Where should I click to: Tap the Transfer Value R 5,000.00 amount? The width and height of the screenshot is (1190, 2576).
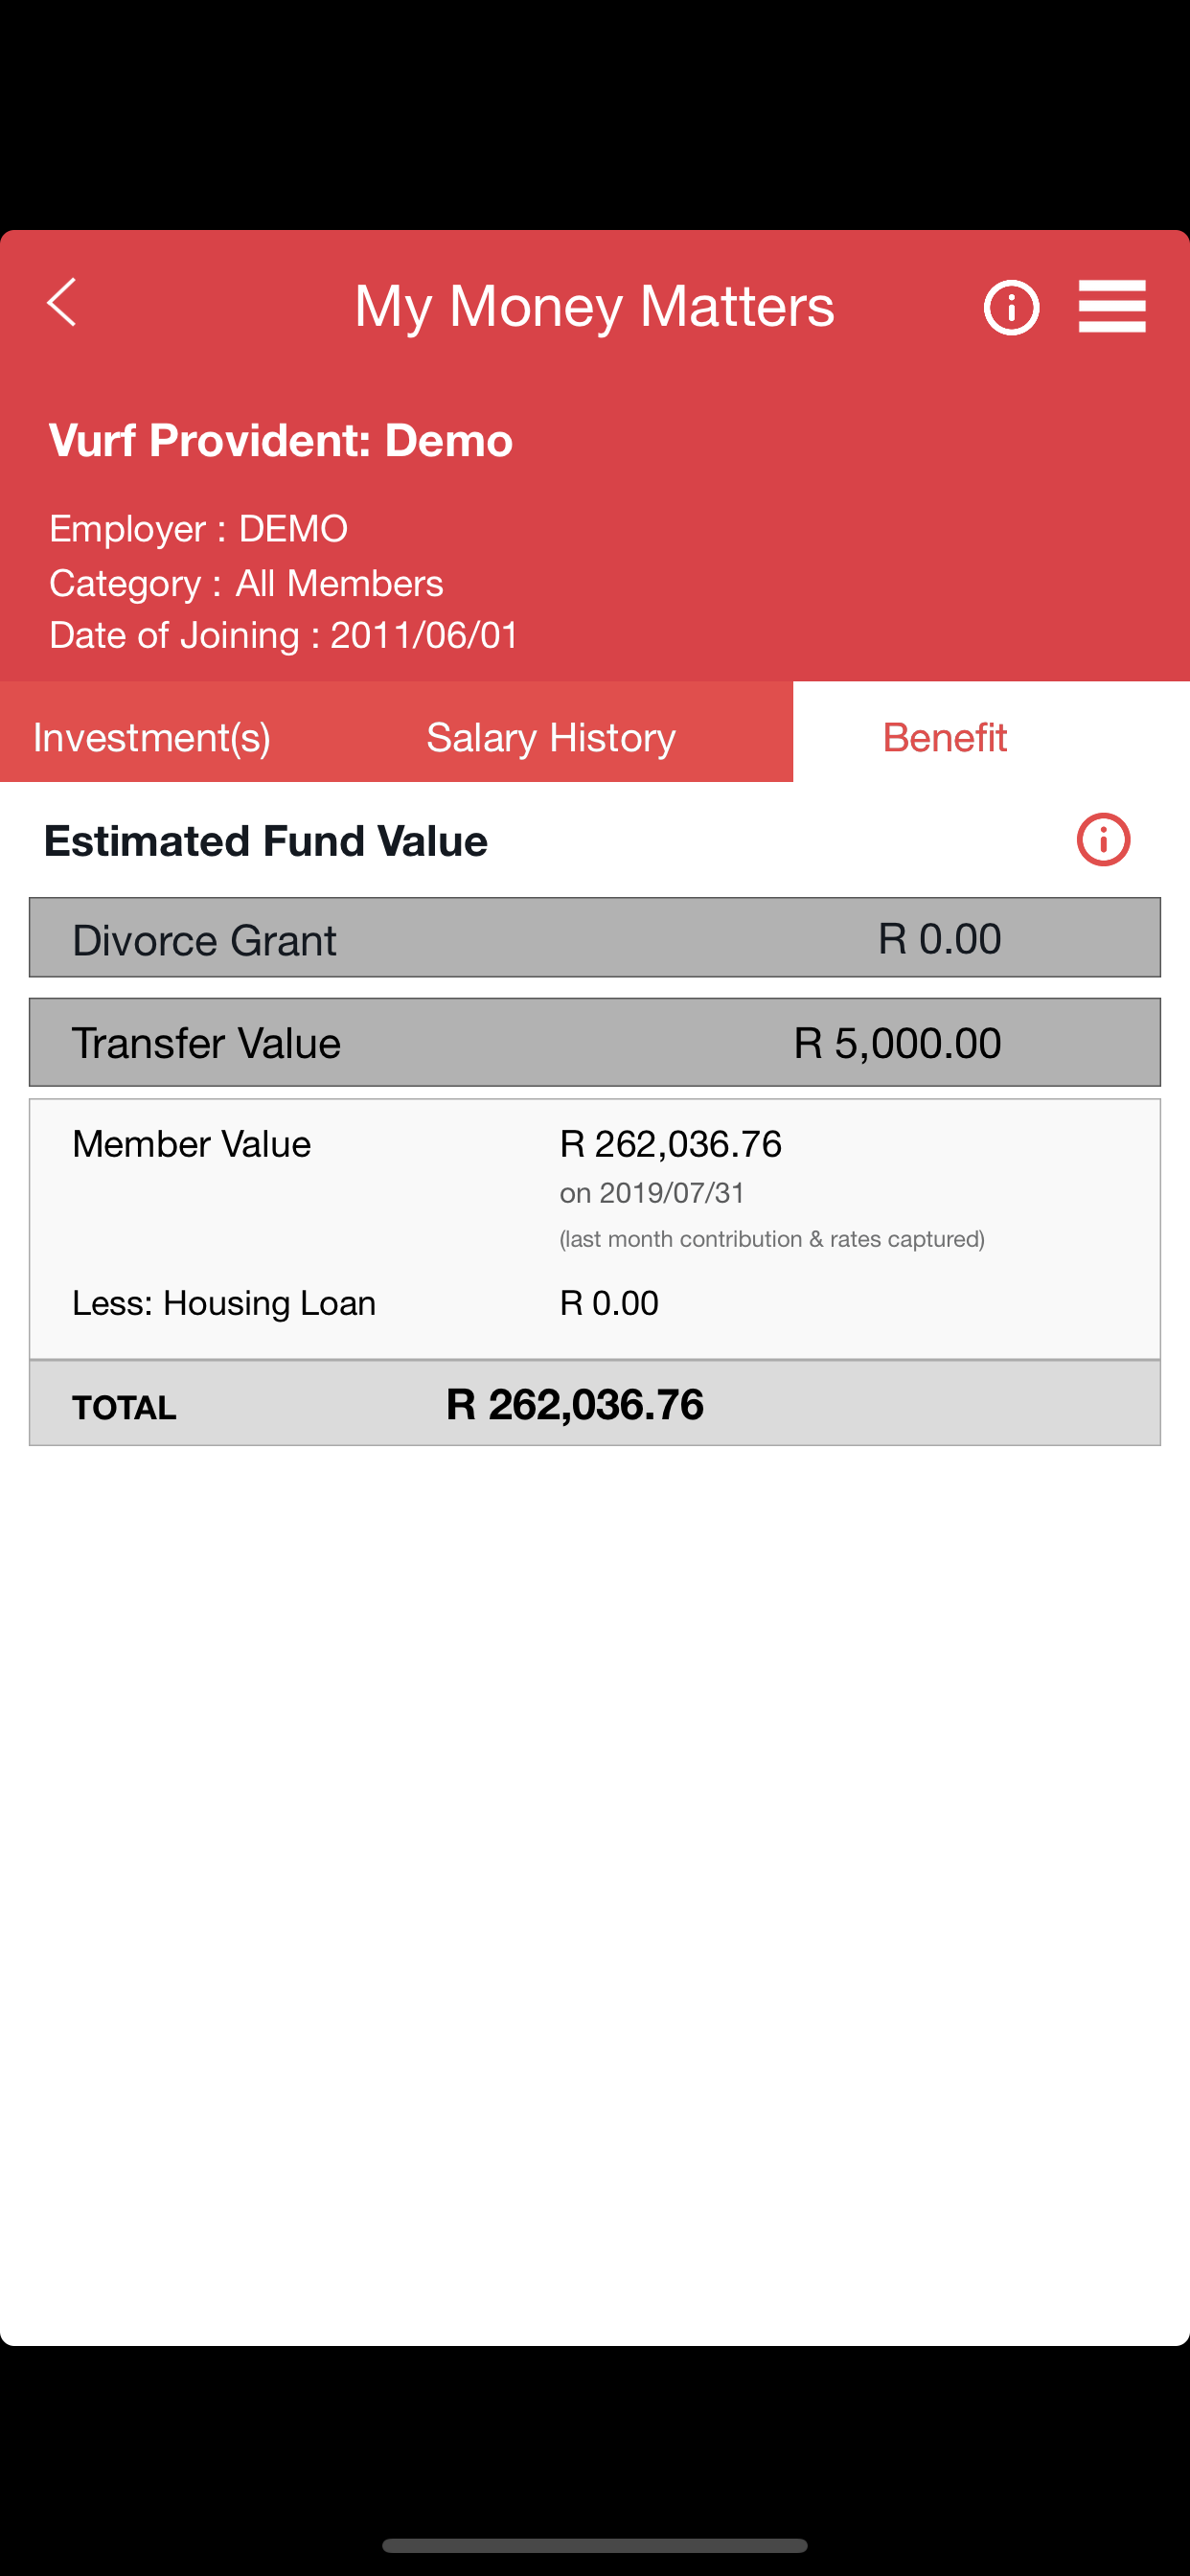897,1043
